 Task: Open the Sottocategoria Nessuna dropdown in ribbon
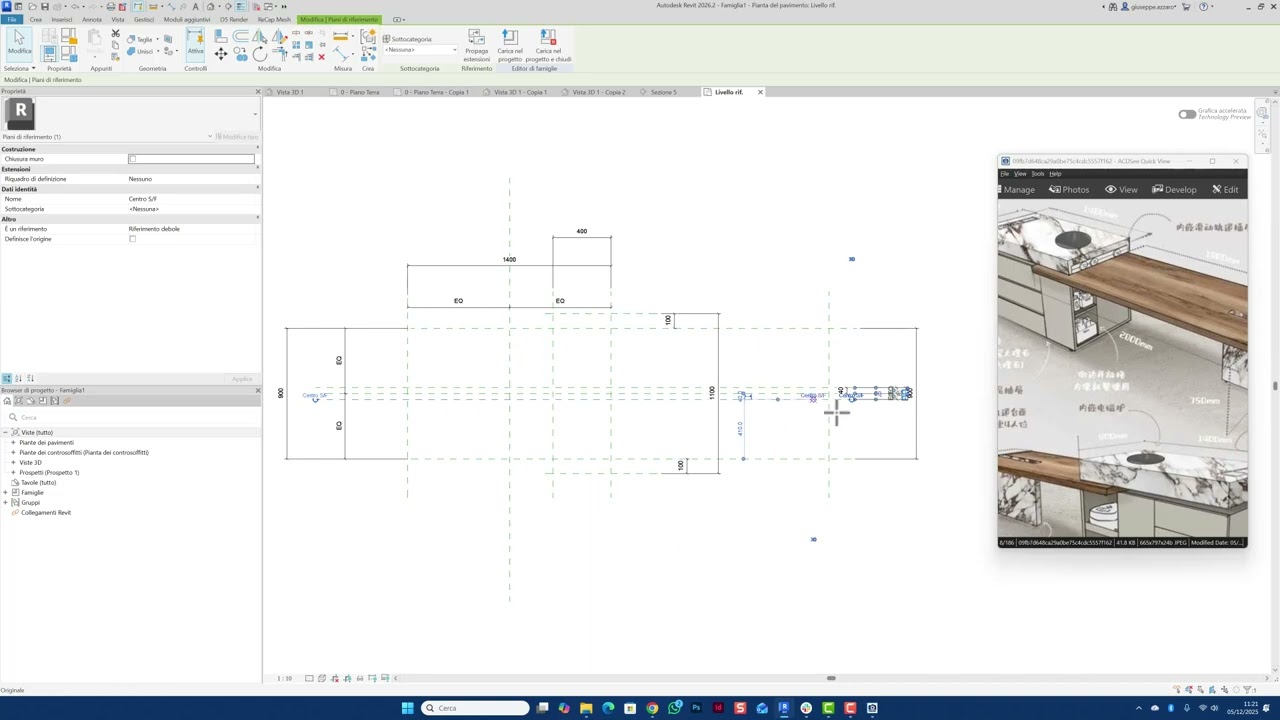[420, 50]
